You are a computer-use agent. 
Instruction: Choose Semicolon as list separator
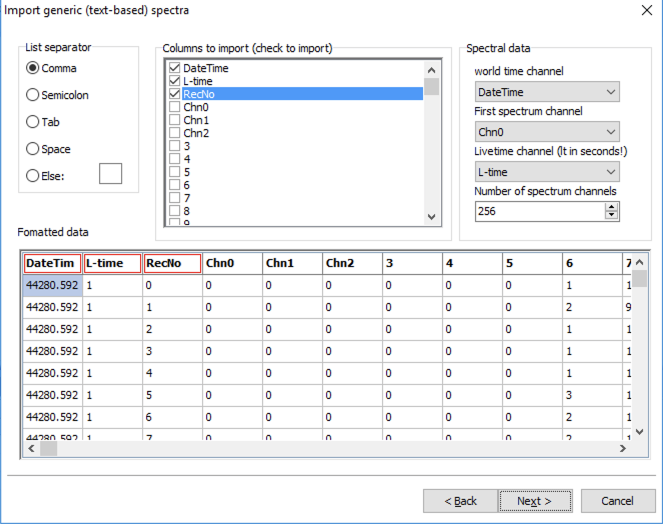tap(33, 95)
